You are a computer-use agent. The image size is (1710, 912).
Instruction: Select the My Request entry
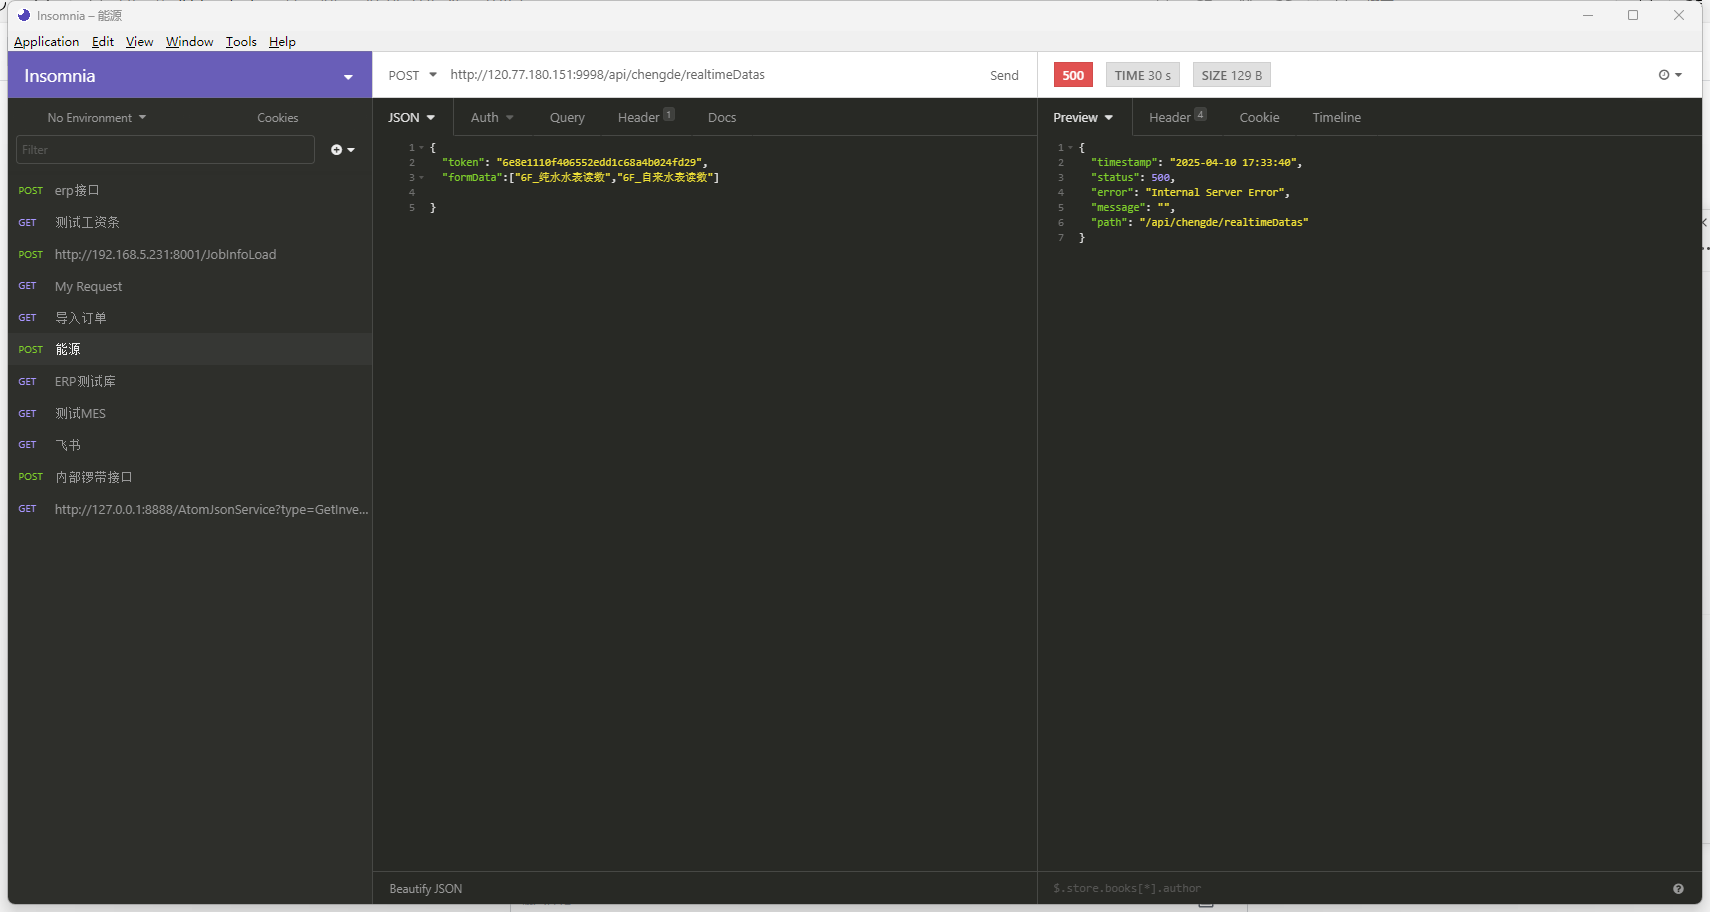point(190,286)
